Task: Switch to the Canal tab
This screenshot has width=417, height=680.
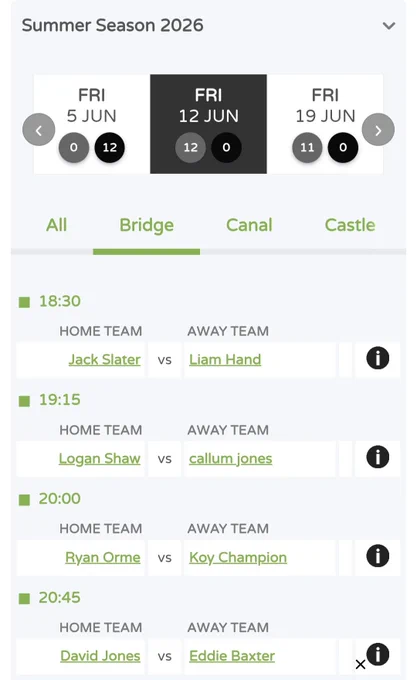Action: [x=249, y=225]
